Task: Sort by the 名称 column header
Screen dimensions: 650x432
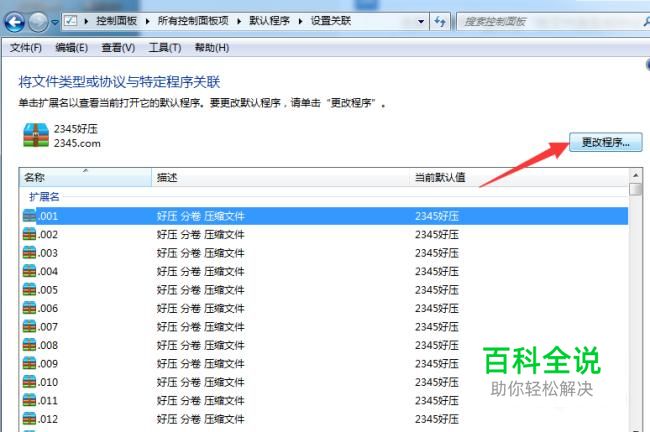Action: tap(85, 177)
